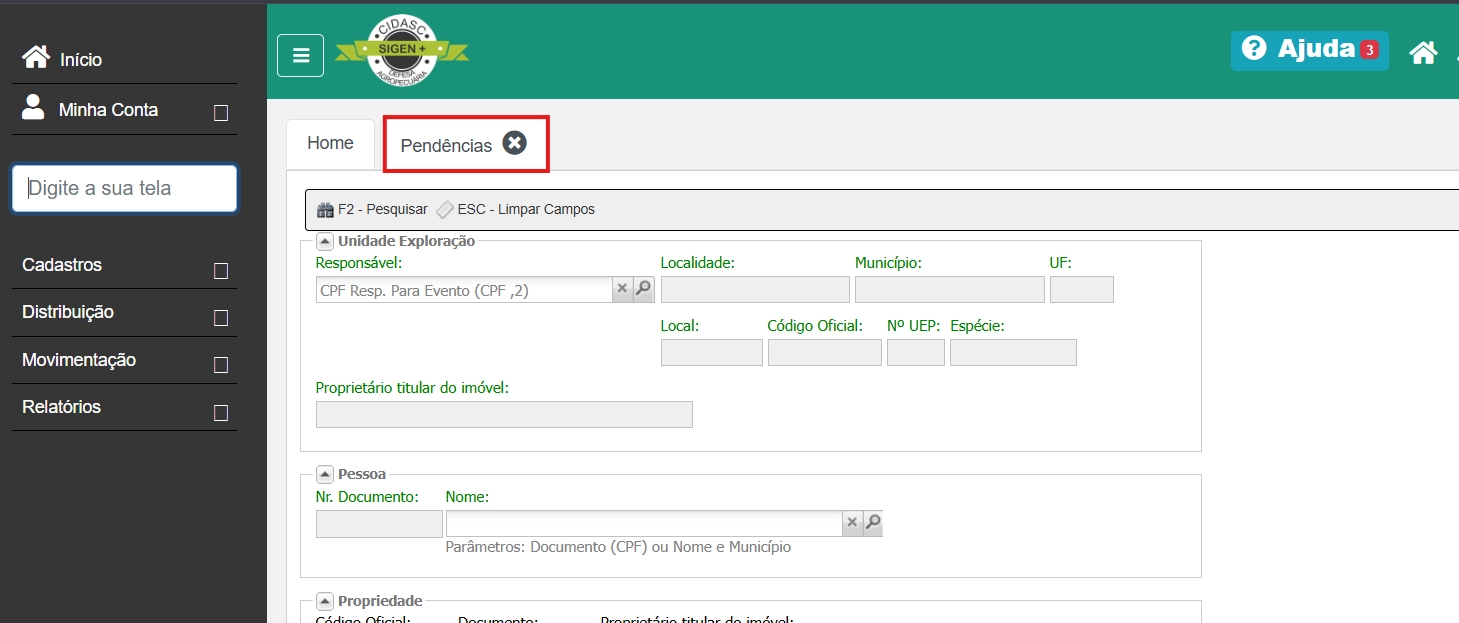Click the home icon in top header
The width and height of the screenshot is (1459, 623).
(1423, 53)
